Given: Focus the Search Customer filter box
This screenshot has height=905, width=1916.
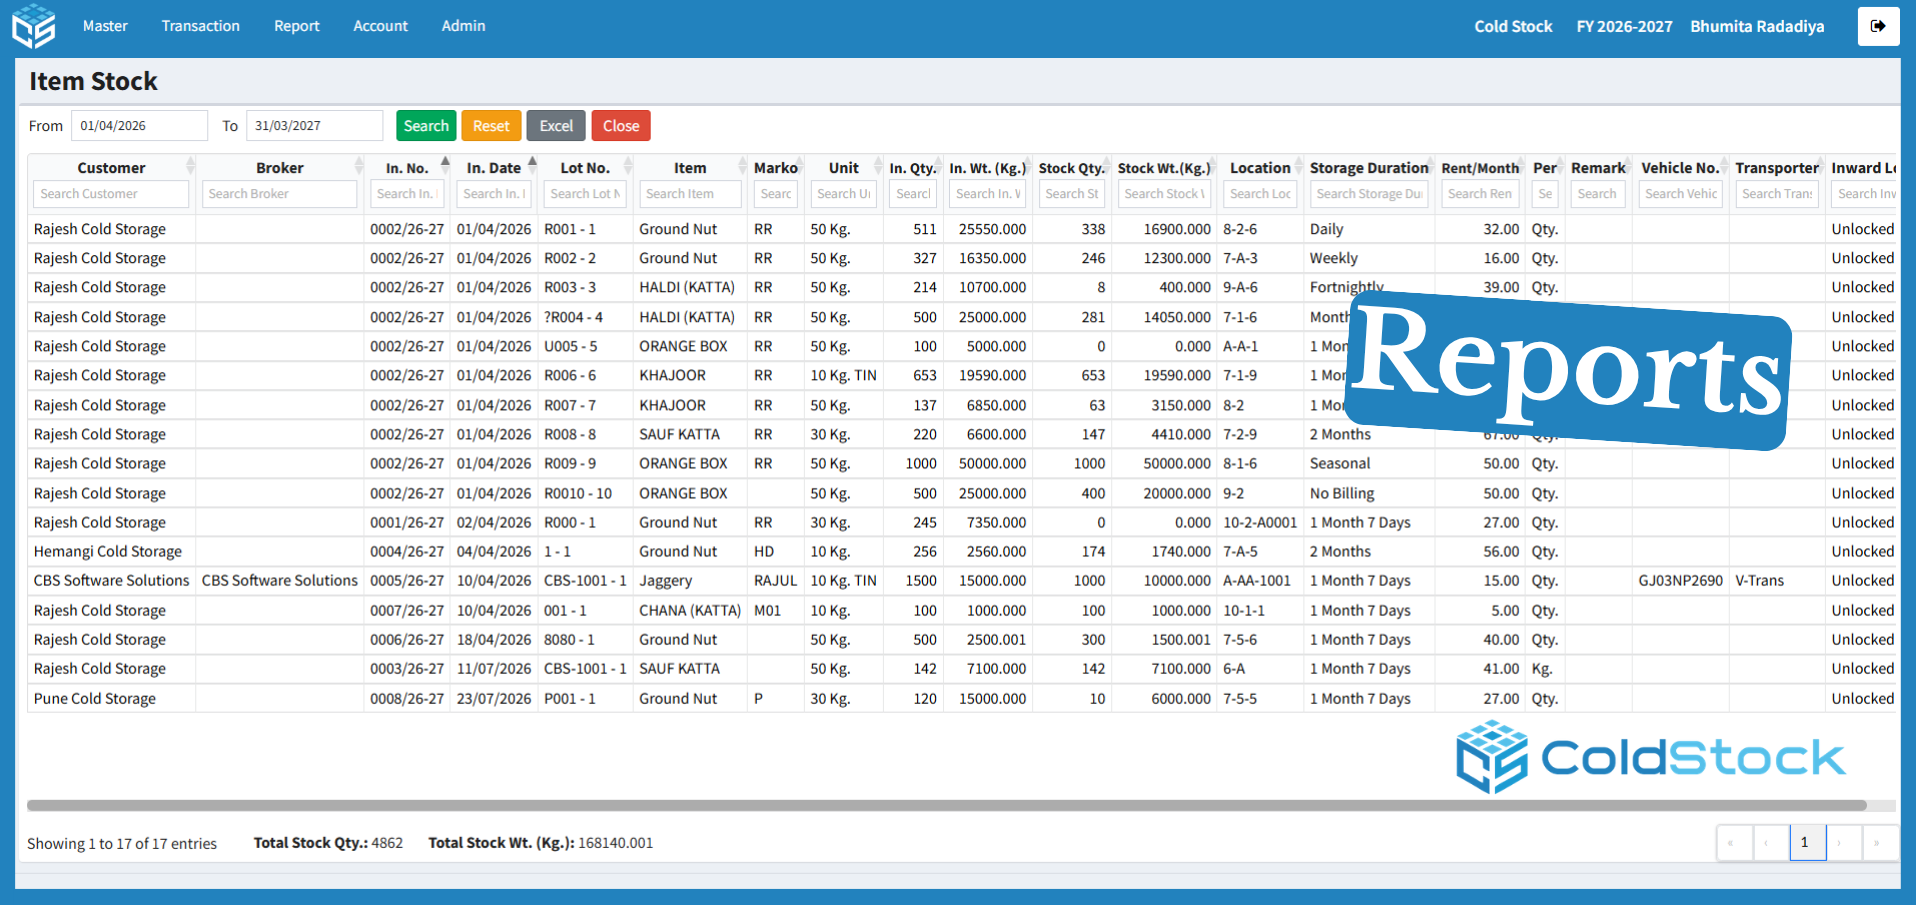Looking at the screenshot, I should point(111,194).
